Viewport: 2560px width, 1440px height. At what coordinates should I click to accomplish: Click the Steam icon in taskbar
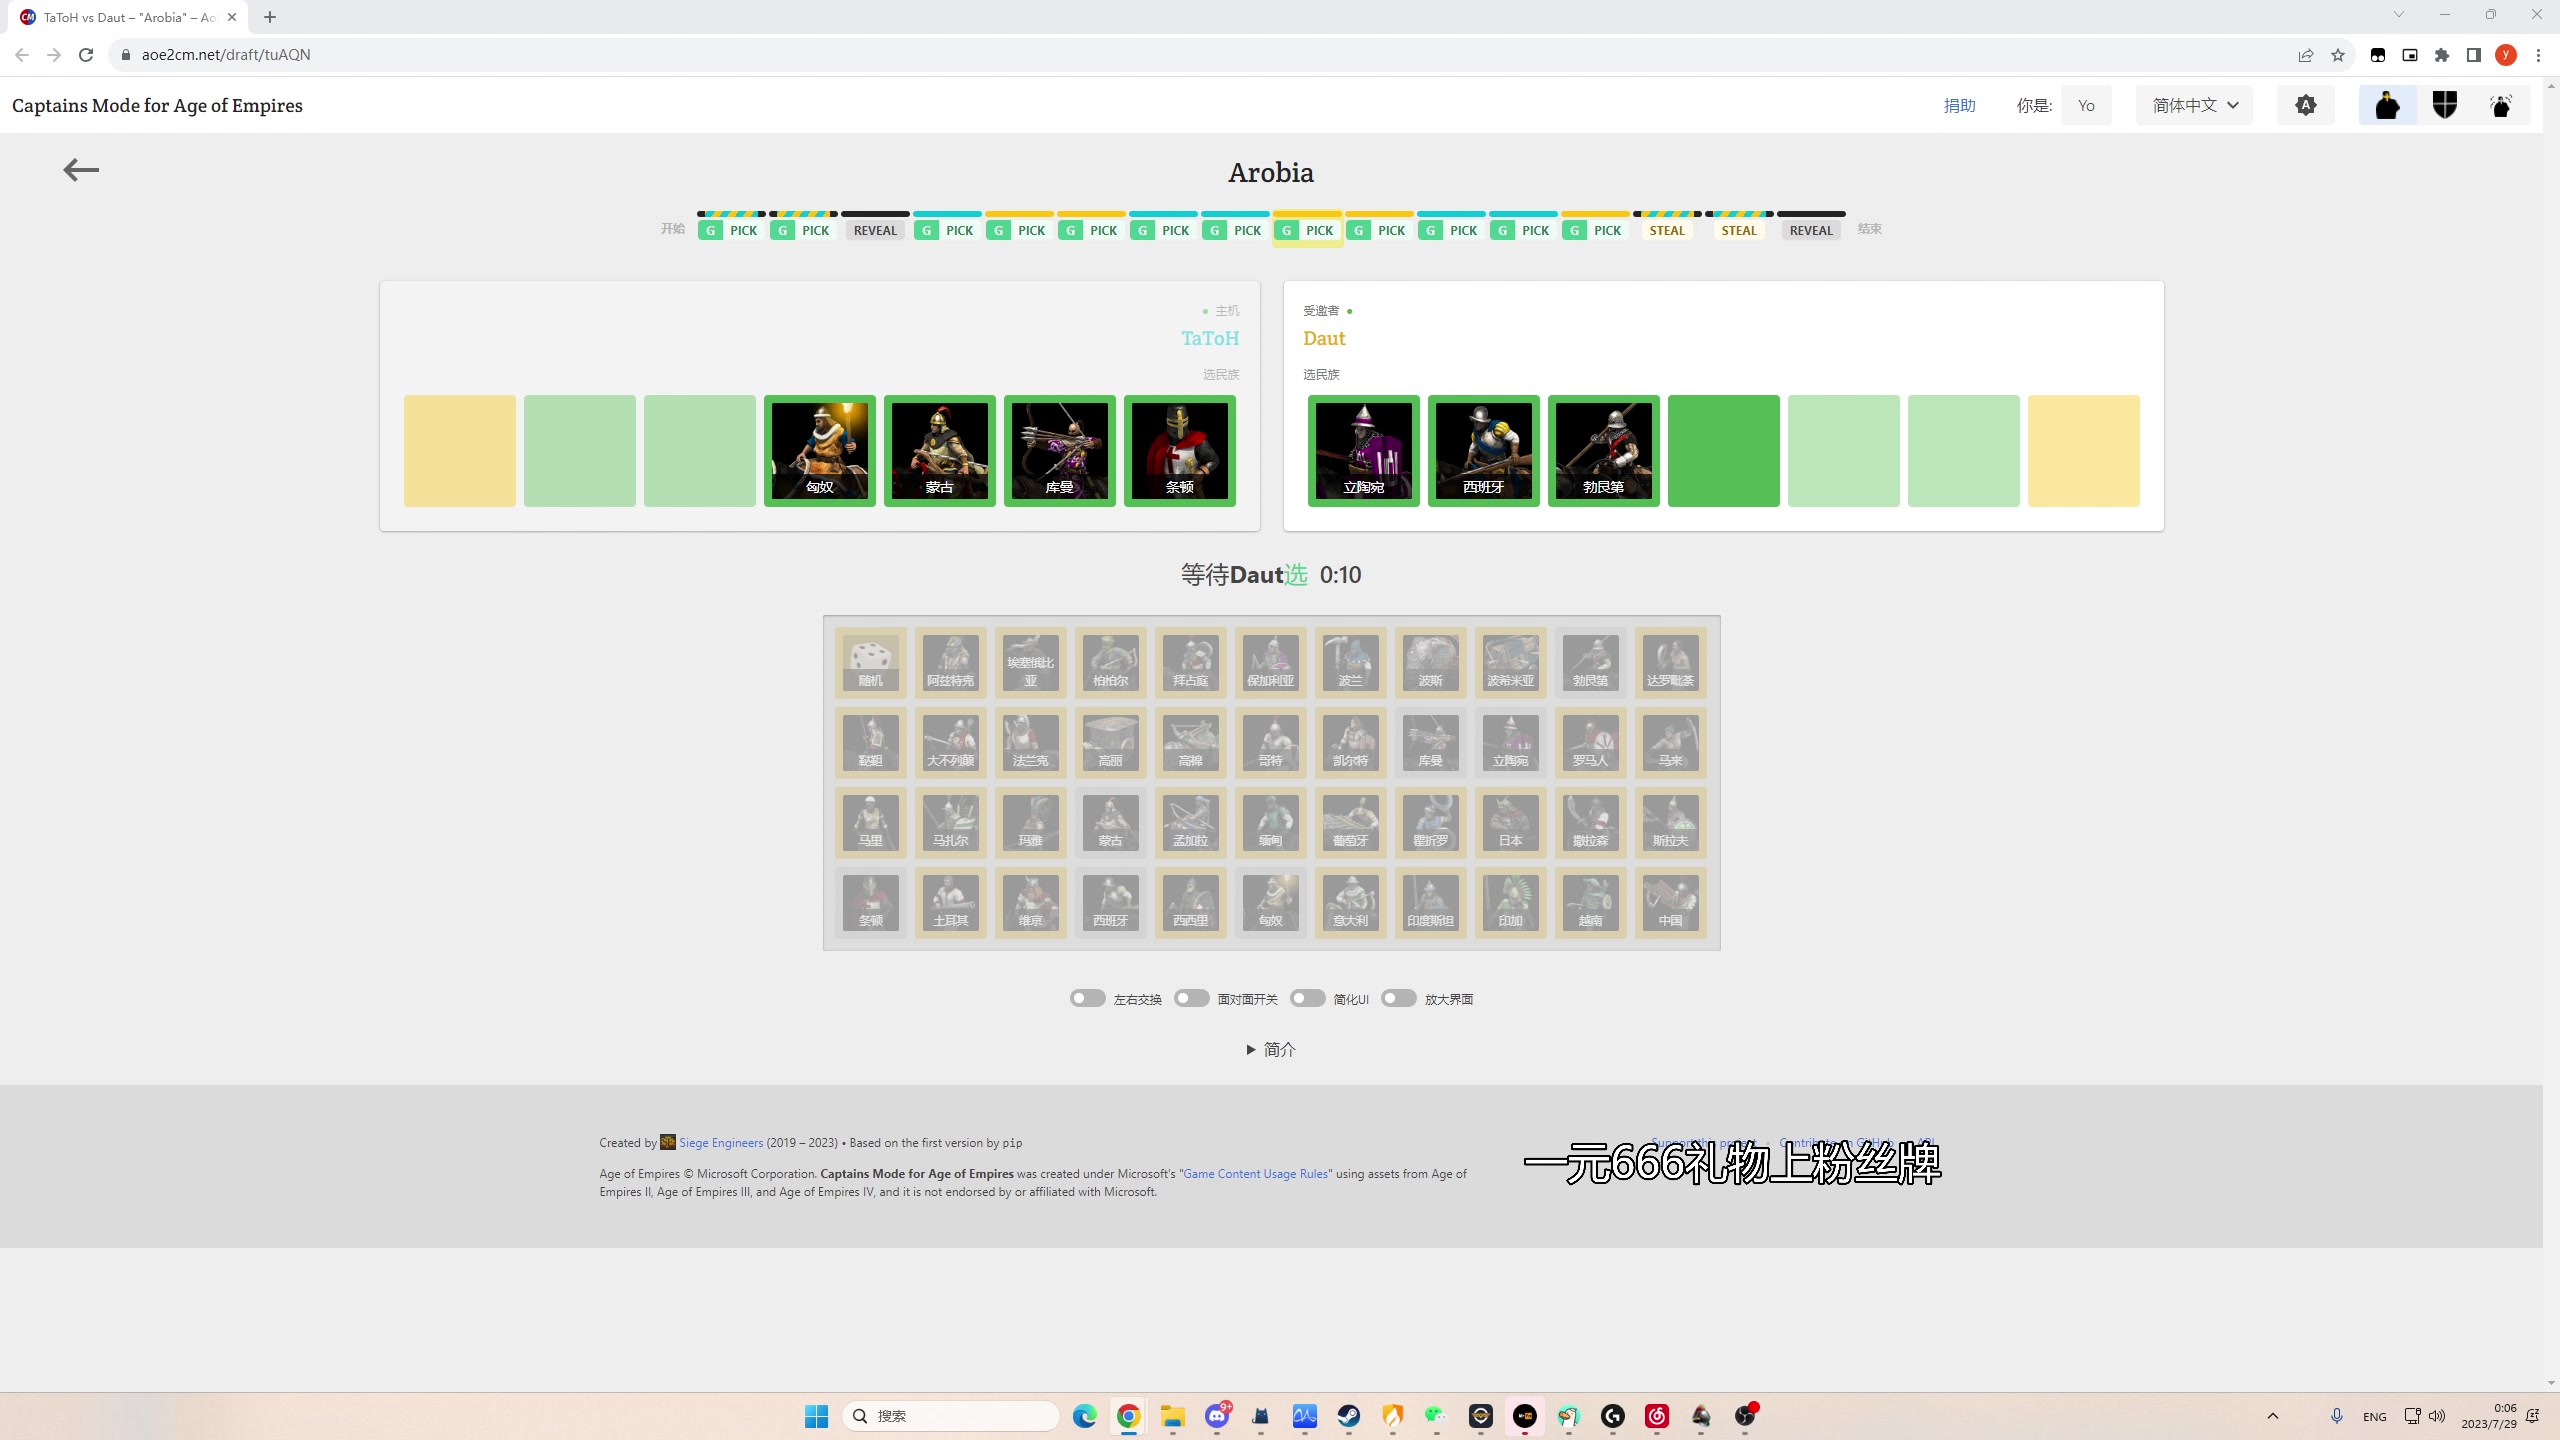1348,1415
